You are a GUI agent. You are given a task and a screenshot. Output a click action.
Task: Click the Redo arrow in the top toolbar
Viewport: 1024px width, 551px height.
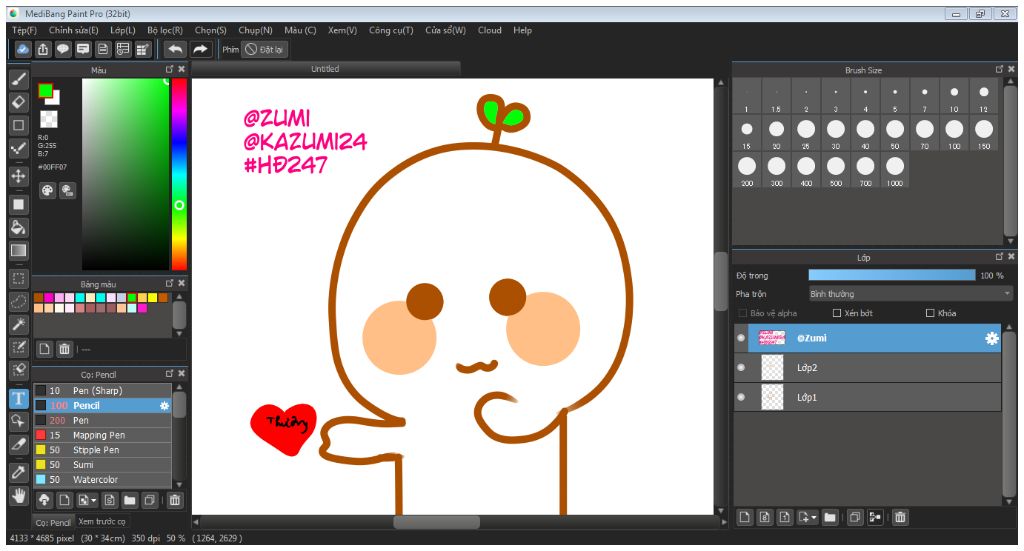click(200, 49)
